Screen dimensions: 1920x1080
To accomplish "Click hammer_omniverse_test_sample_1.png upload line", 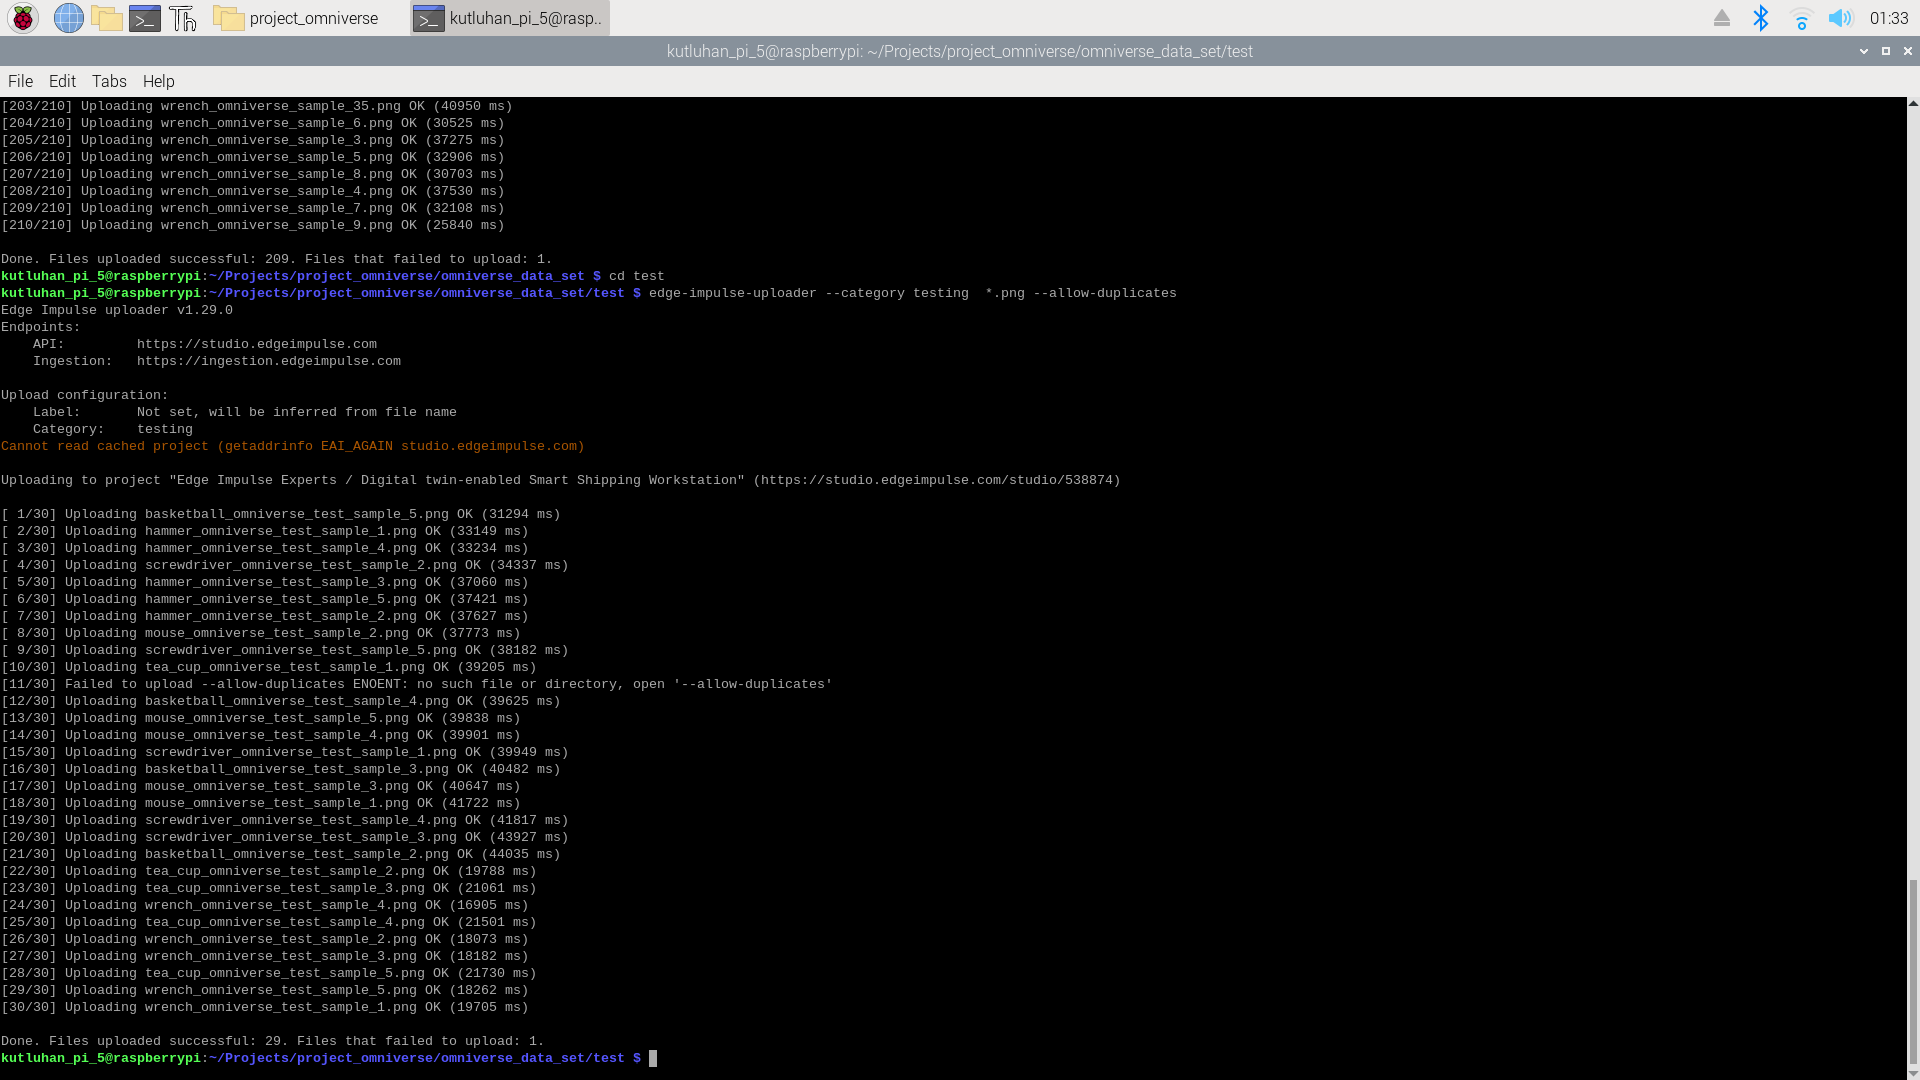I will 265,531.
